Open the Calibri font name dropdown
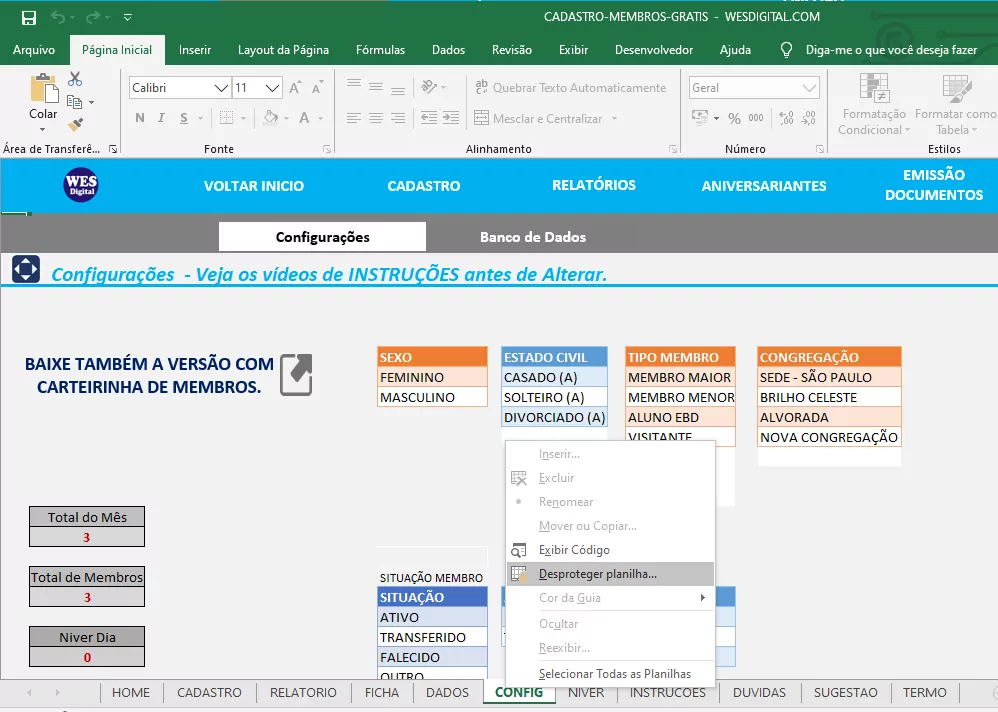Screen dimensions: 998x712 pyautogui.click(x=221, y=88)
